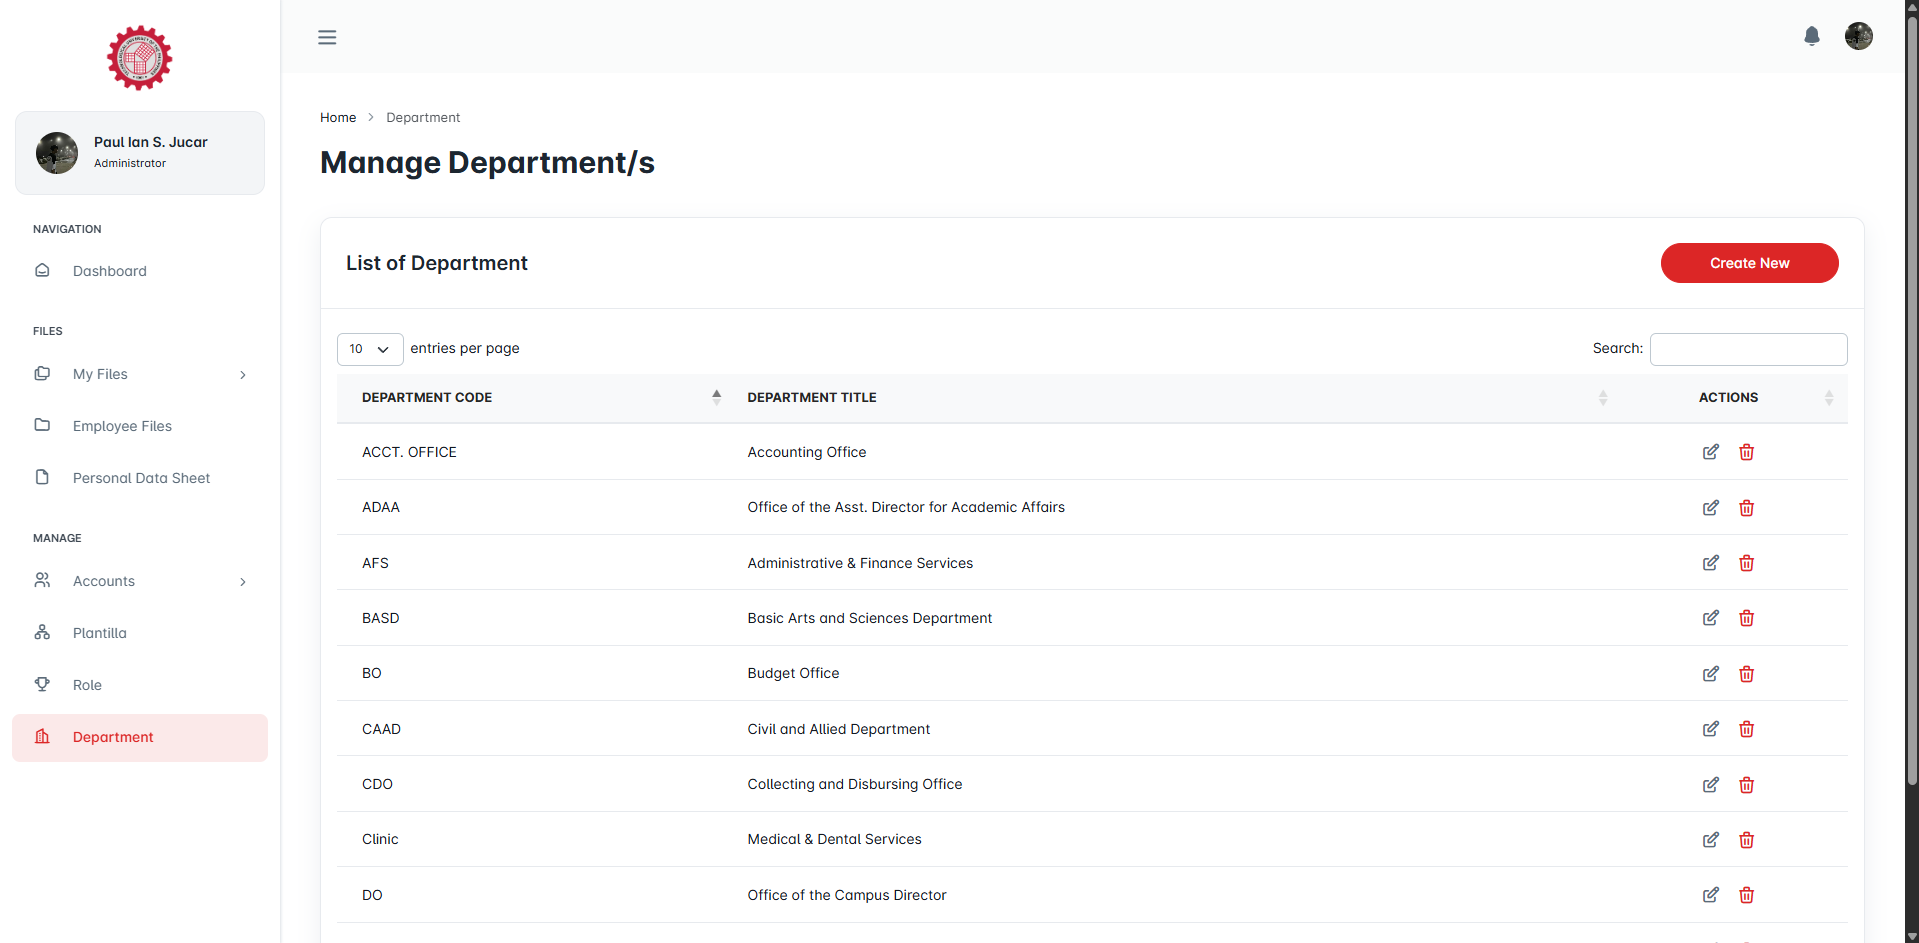Viewport: 1919px width, 943px height.
Task: Click trash icon for Civil and Allied Department
Action: tap(1746, 729)
